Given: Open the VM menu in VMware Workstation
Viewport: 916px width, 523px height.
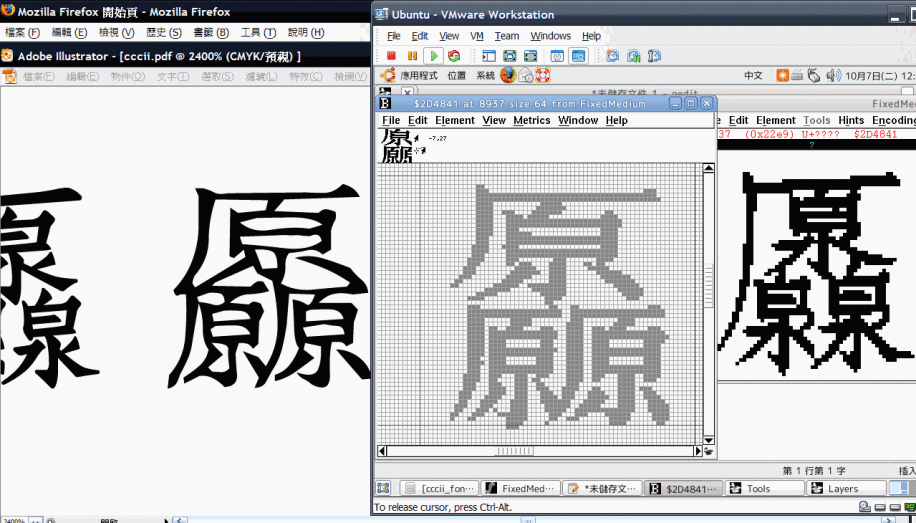Looking at the screenshot, I should click(477, 36).
